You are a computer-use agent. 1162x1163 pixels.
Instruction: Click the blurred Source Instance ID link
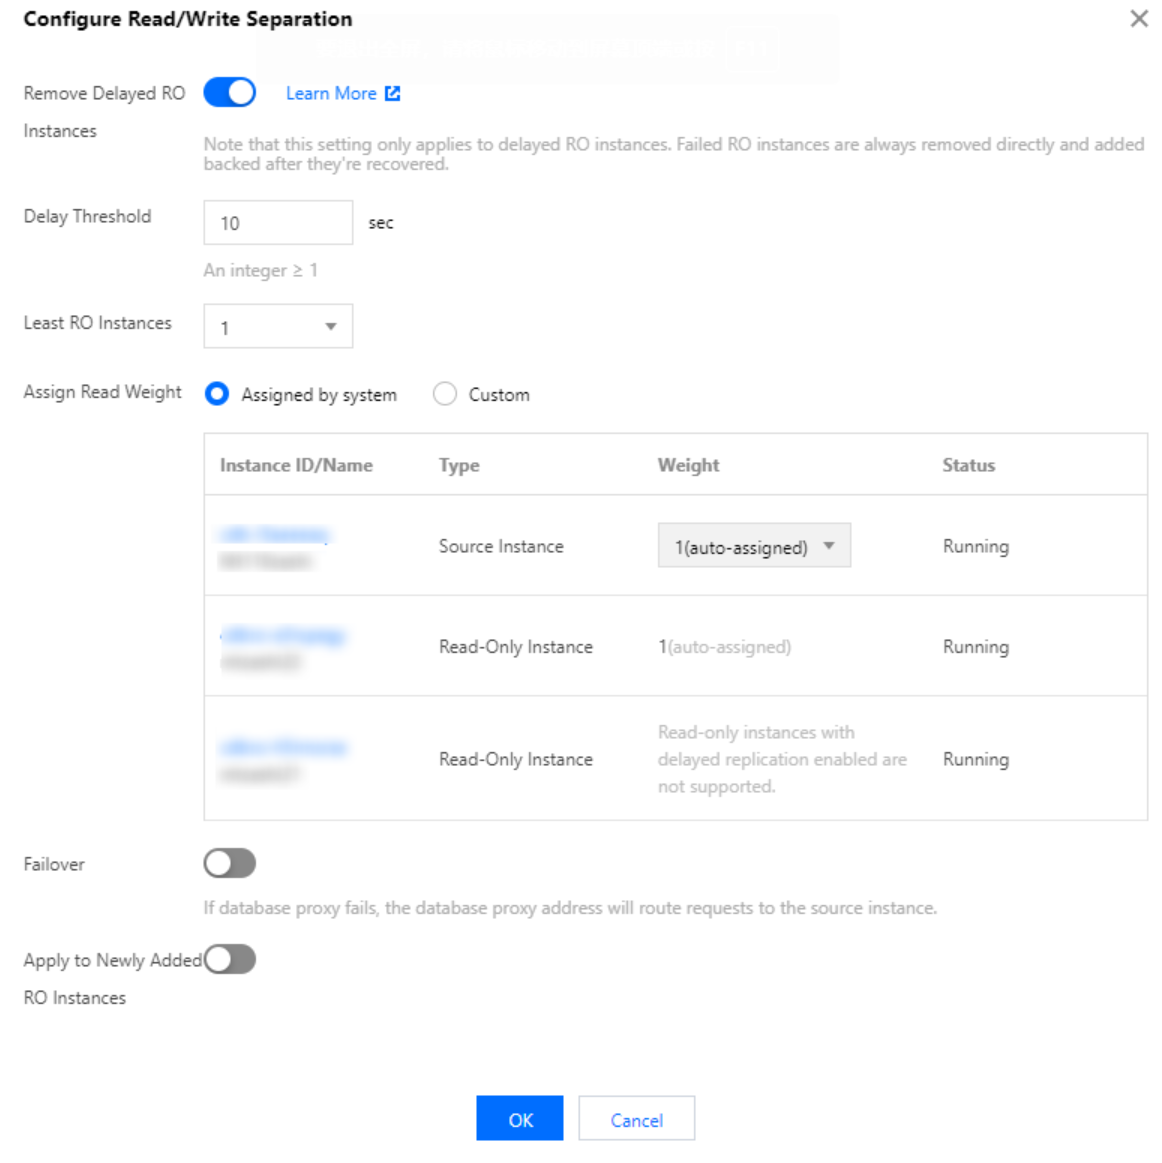tap(274, 535)
